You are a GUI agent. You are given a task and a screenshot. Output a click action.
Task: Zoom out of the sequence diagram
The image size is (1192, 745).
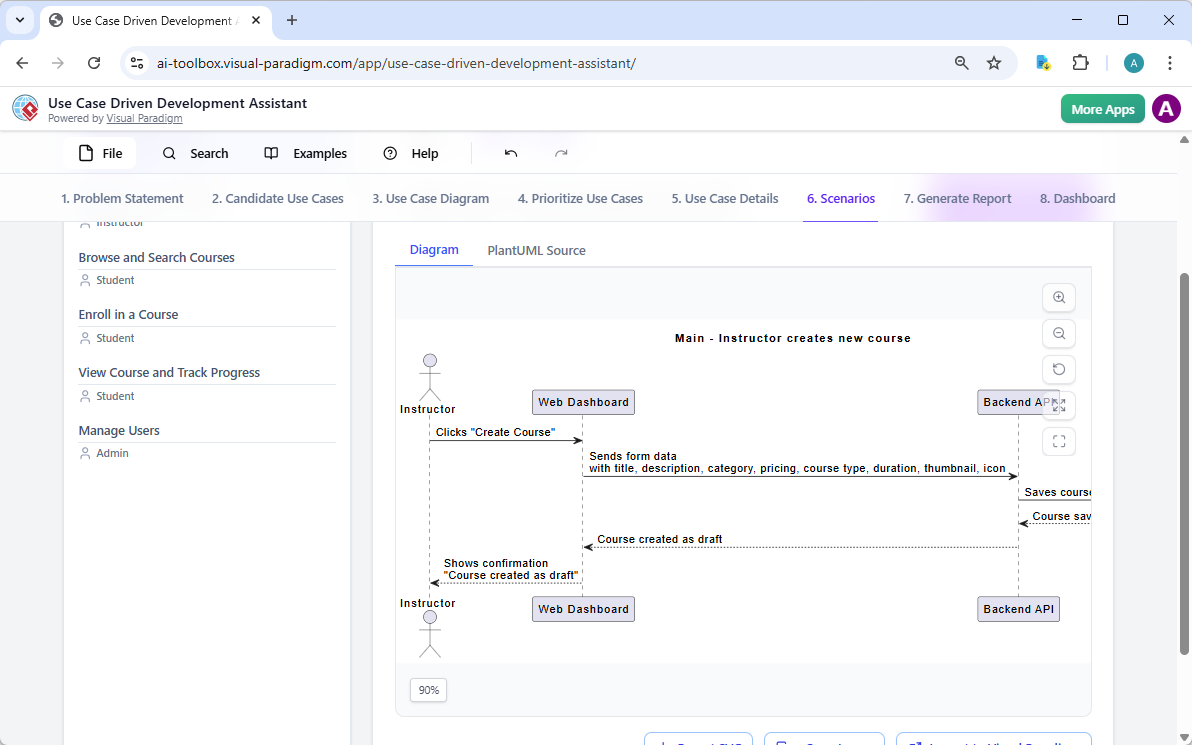coord(1058,333)
